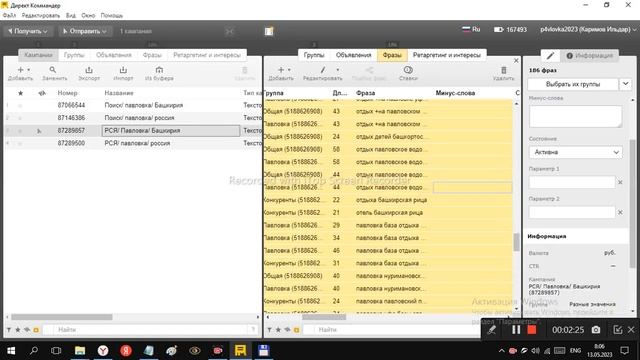Expand arrow next to Выбрать их группы
The image size is (640, 360).
(x=625, y=84)
